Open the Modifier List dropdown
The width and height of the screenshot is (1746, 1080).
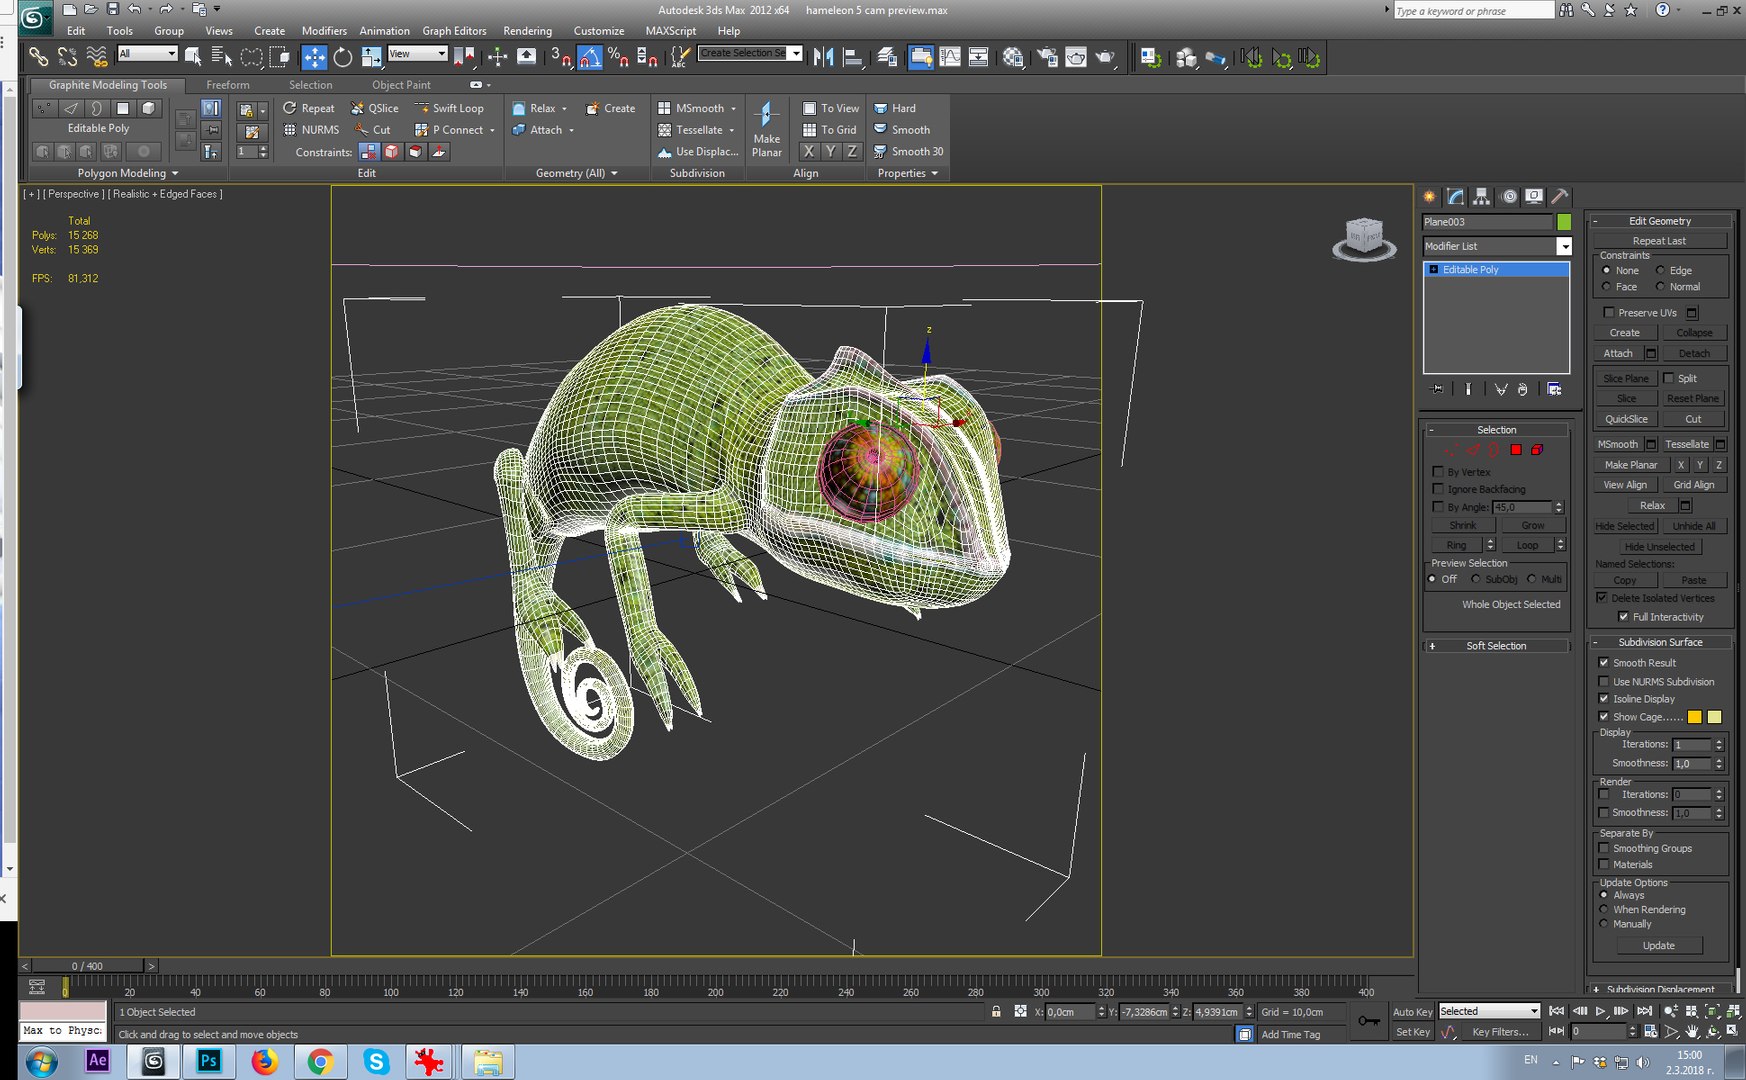(1564, 246)
